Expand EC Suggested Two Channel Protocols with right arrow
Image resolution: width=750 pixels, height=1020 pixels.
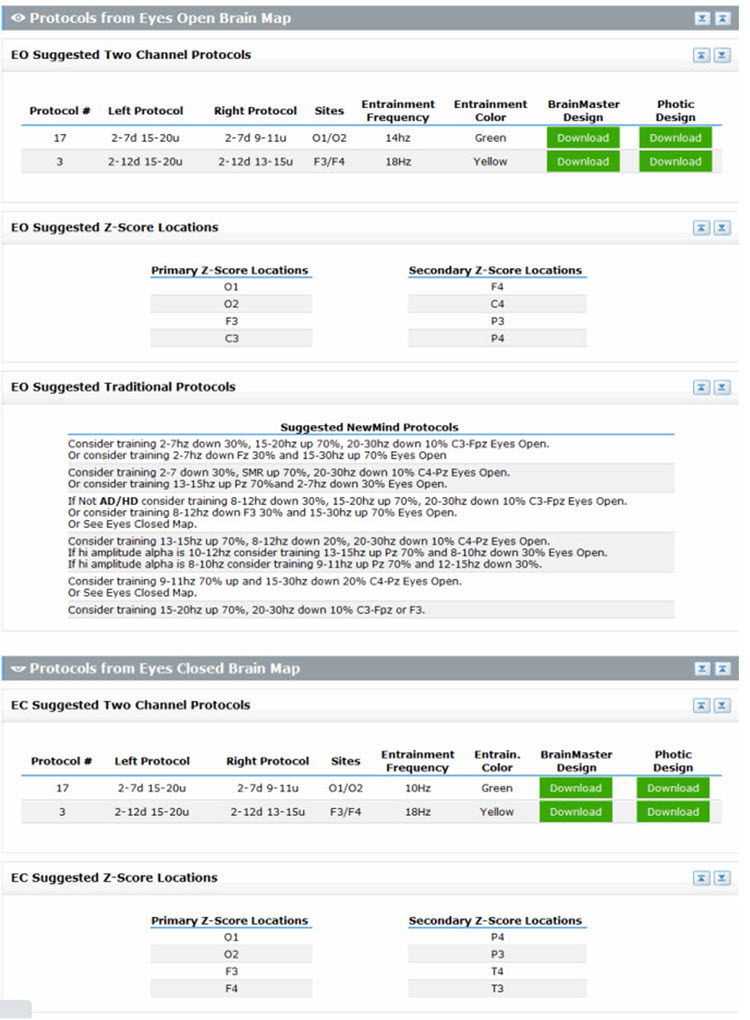(x=722, y=706)
